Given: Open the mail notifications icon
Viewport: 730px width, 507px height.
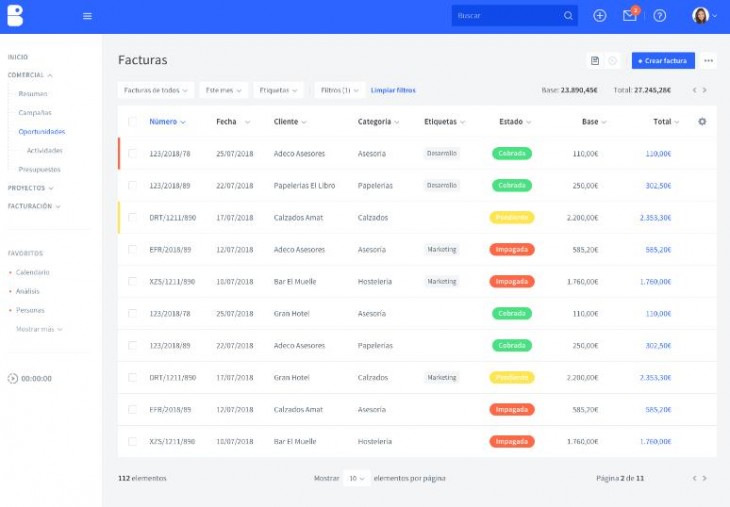Looking at the screenshot, I should (x=630, y=16).
